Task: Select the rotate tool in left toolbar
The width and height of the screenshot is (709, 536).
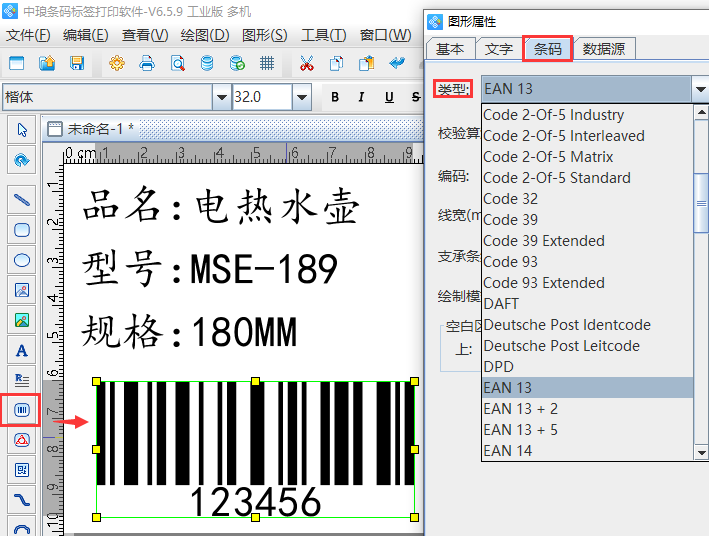Action: pos(22,160)
